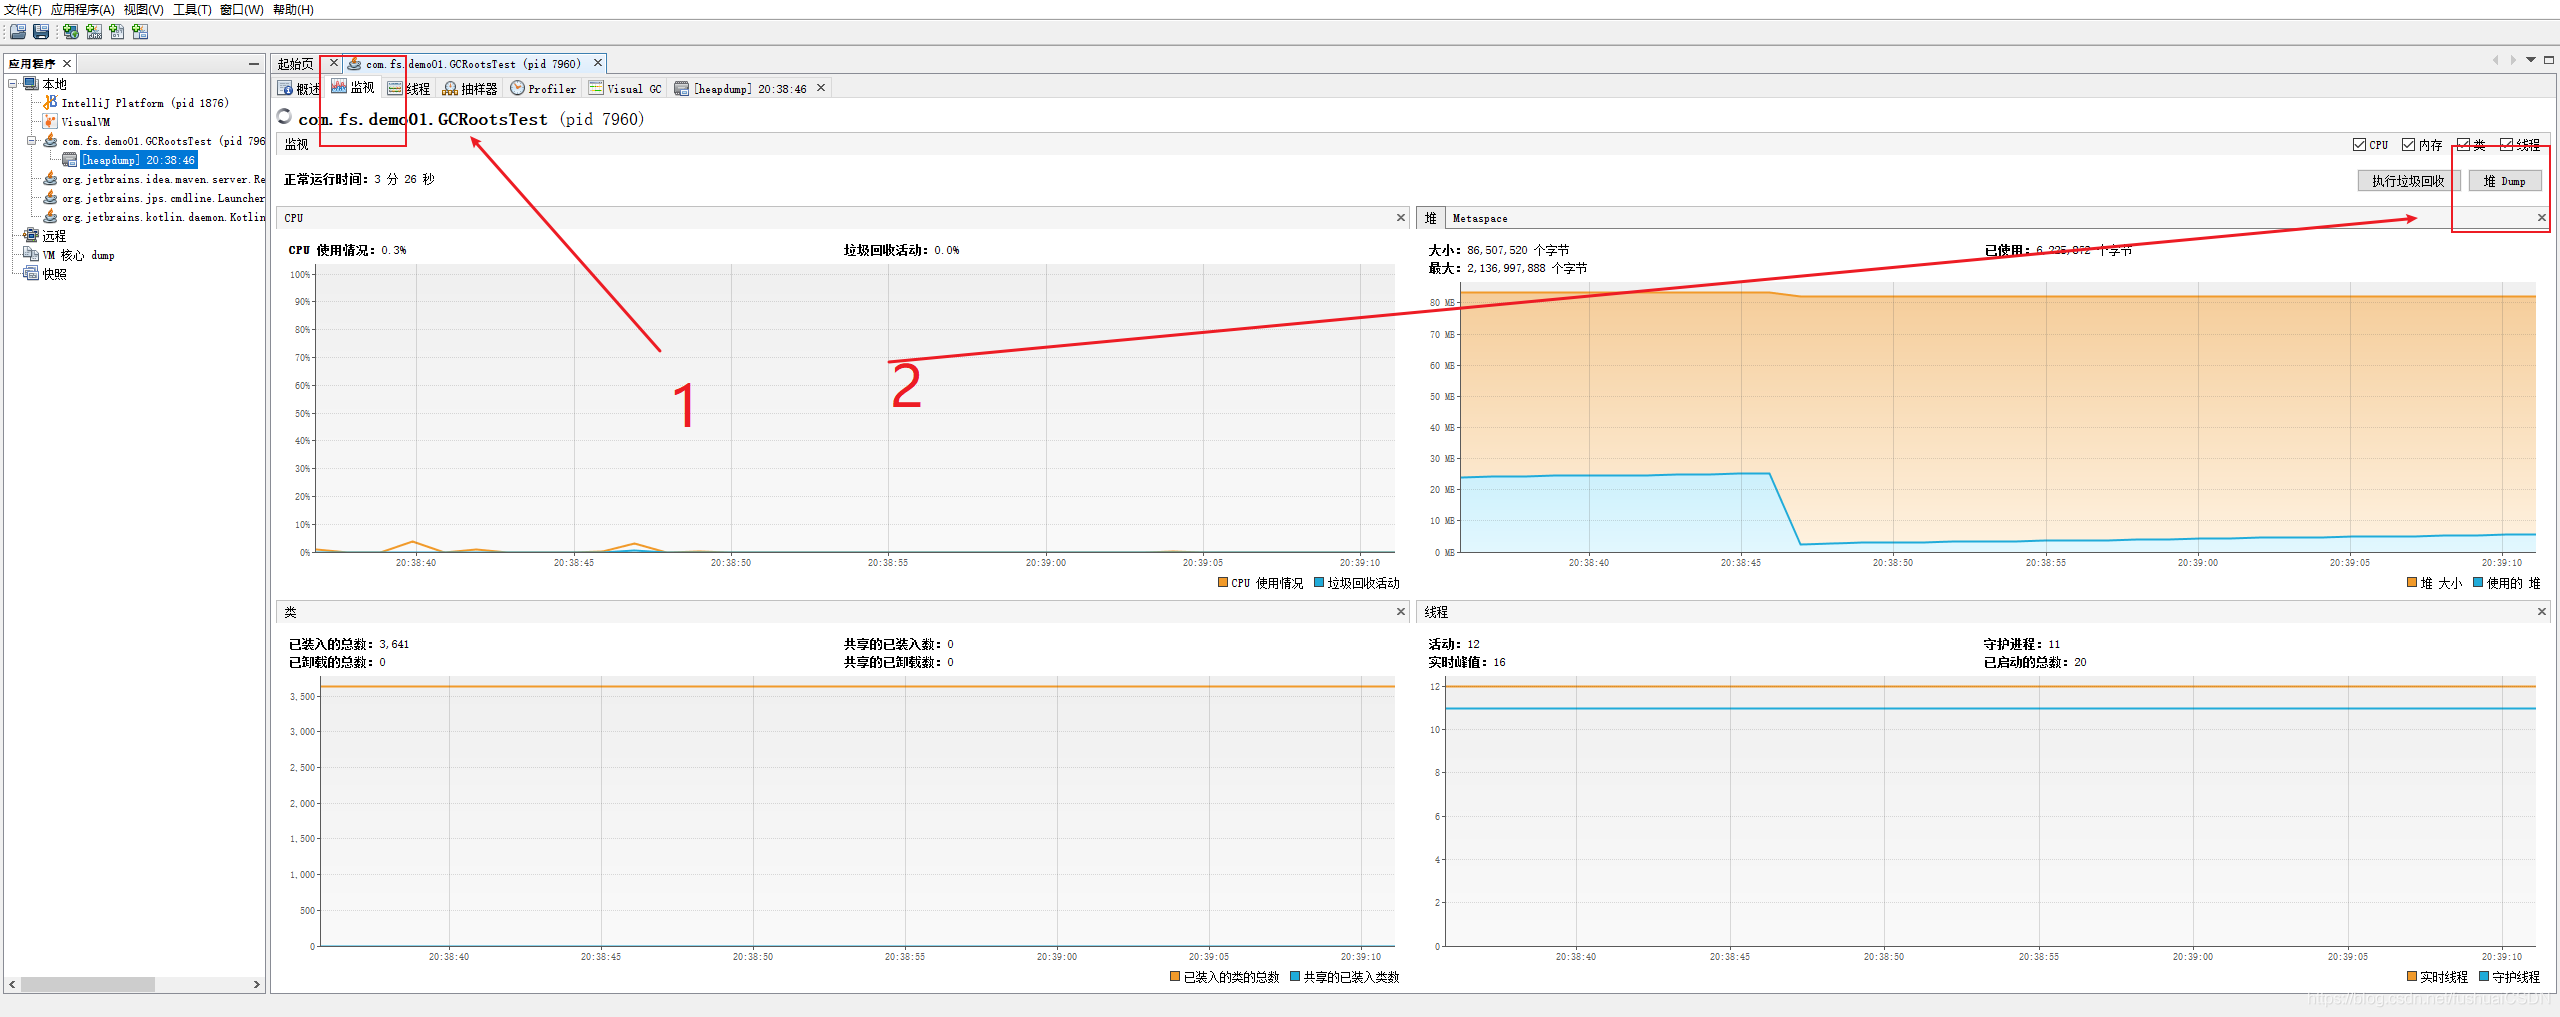
Task: Click the 抽样器 sampler icon
Action: coord(450,88)
